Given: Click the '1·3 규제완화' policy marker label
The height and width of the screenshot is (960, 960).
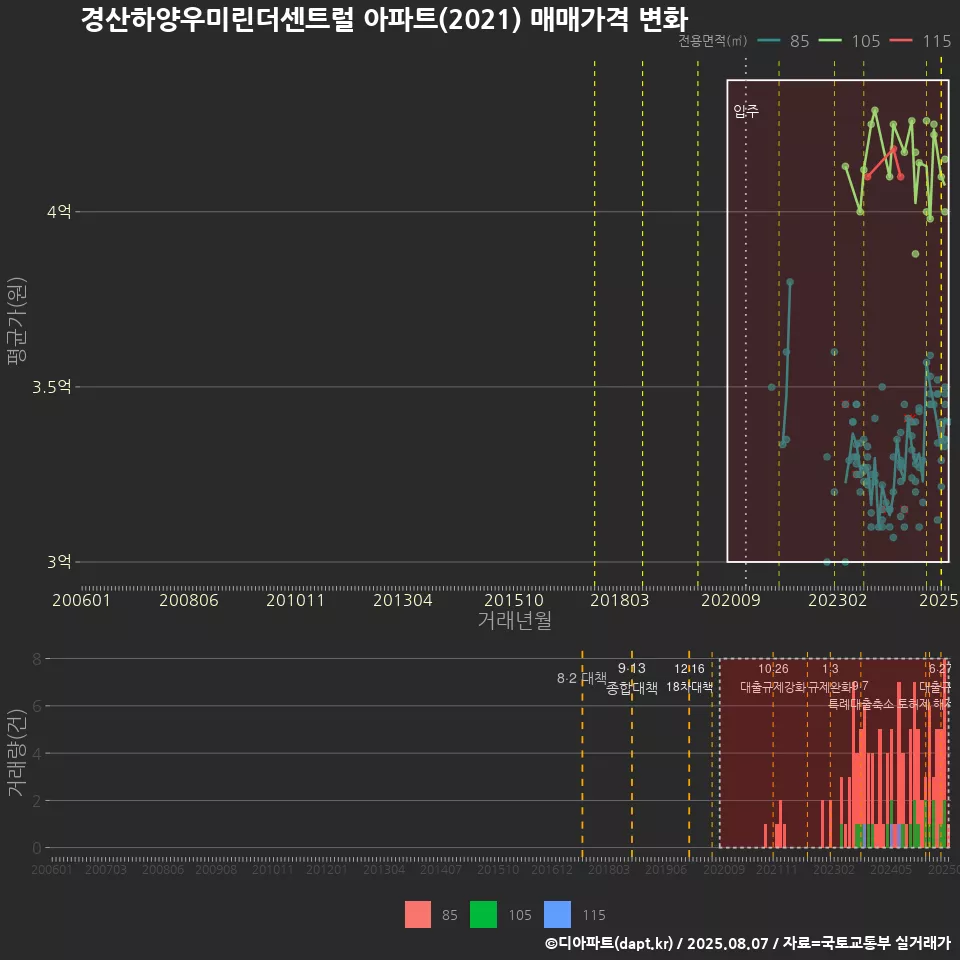Looking at the screenshot, I should pos(830,678).
